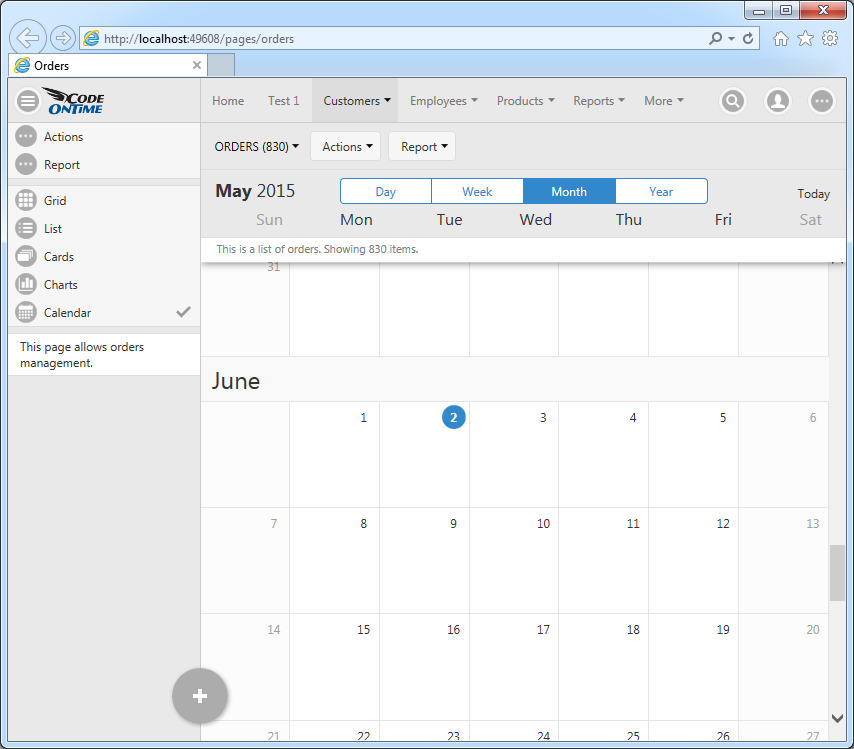Open the hamburger menu beside Code OnTime logo
The height and width of the screenshot is (749, 854).
tap(28, 101)
